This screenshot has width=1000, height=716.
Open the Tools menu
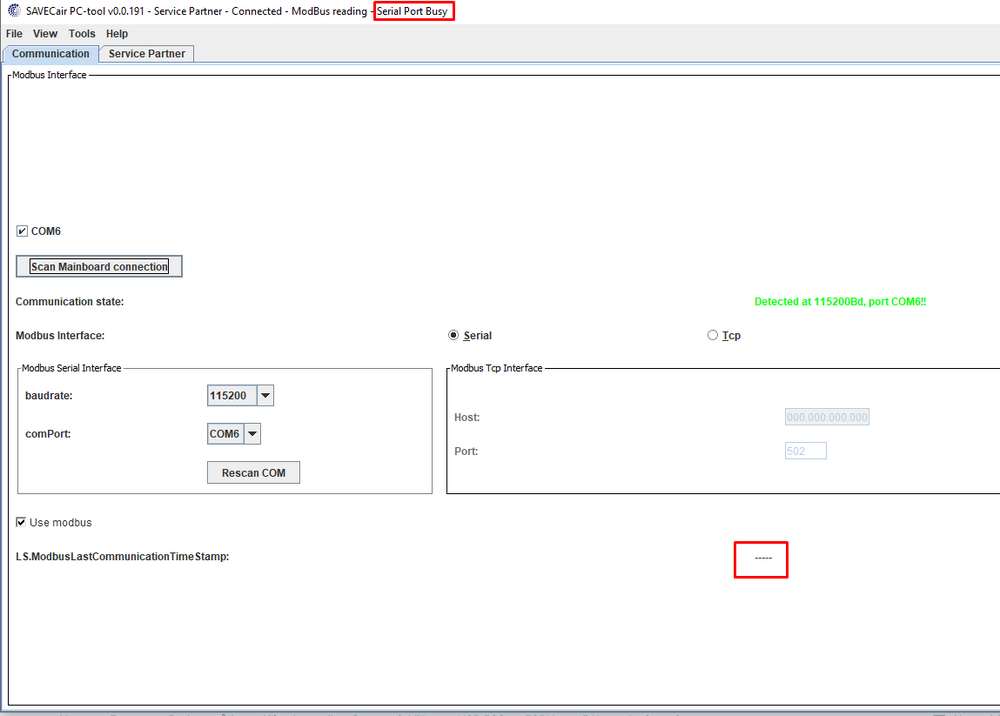[82, 34]
